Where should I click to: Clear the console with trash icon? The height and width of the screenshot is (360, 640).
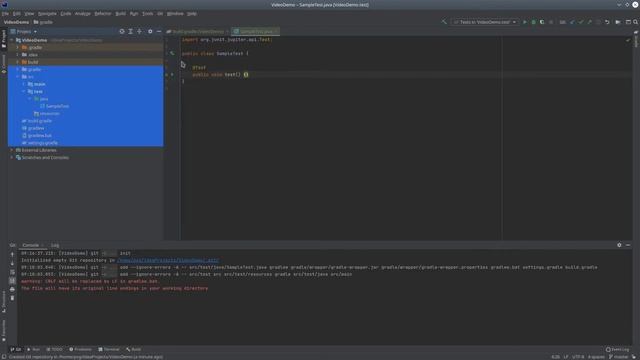pyautogui.click(x=12, y=298)
